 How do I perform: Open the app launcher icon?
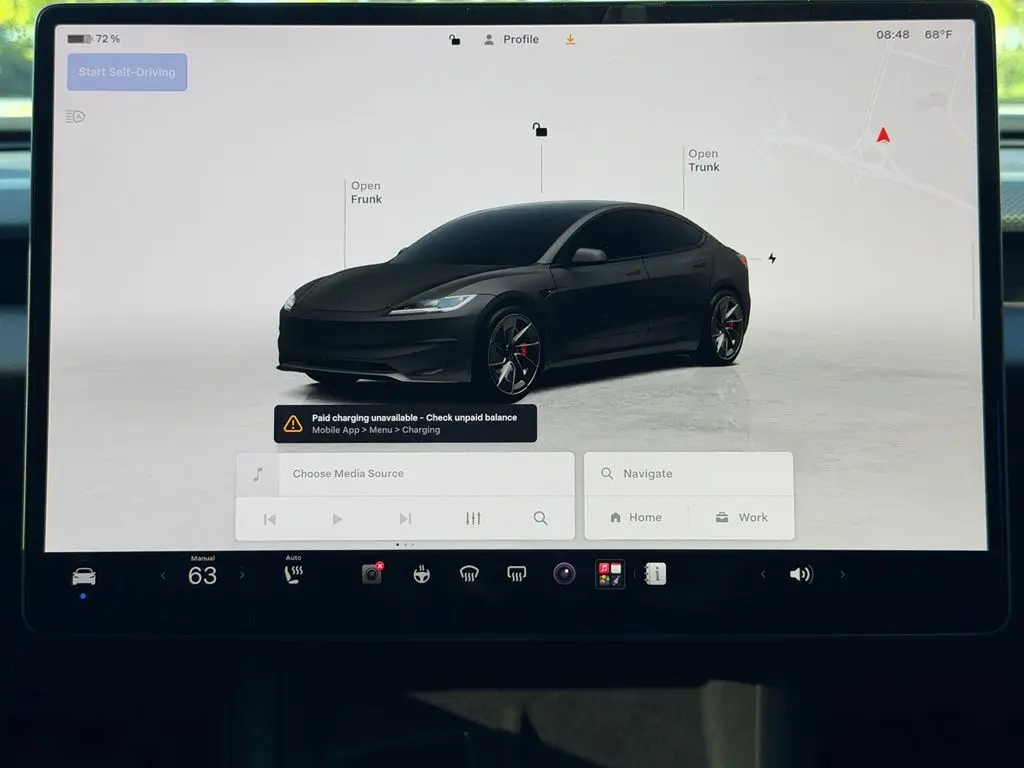tap(610, 574)
